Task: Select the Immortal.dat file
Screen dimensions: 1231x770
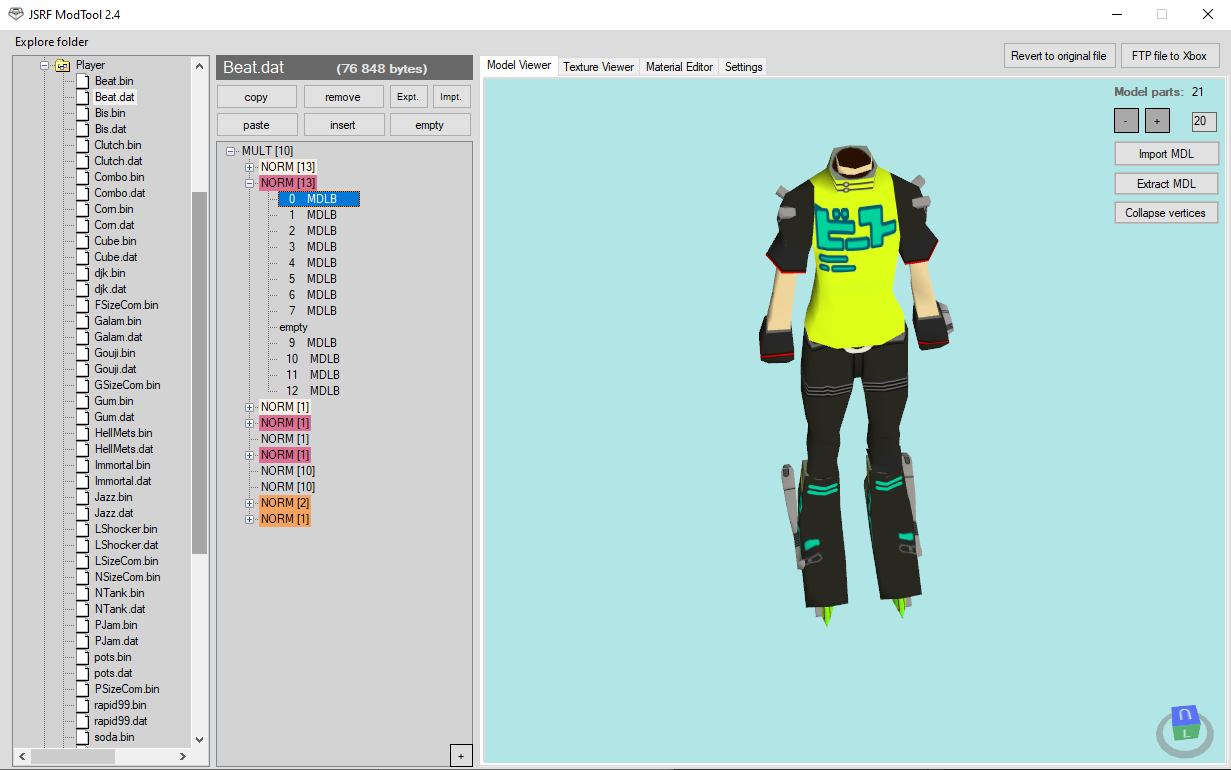Action: (x=123, y=481)
